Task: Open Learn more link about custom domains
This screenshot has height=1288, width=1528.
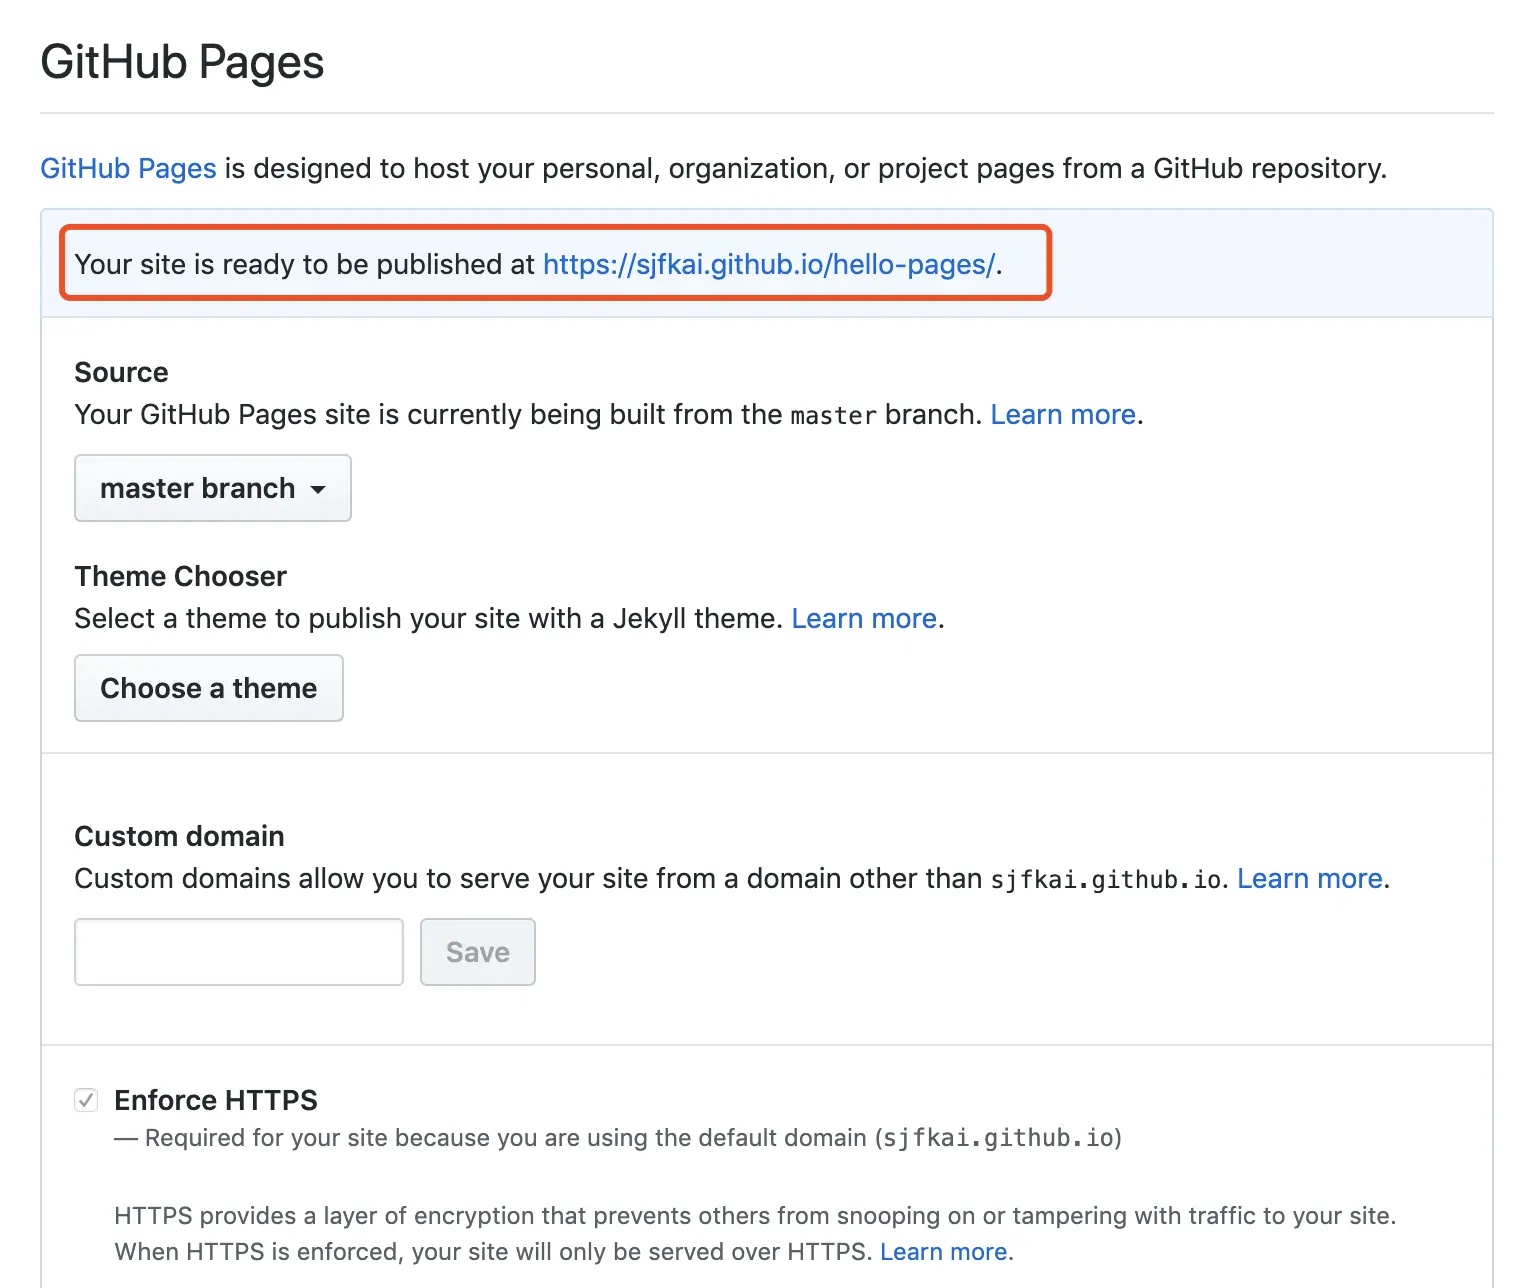Action: pyautogui.click(x=1309, y=878)
